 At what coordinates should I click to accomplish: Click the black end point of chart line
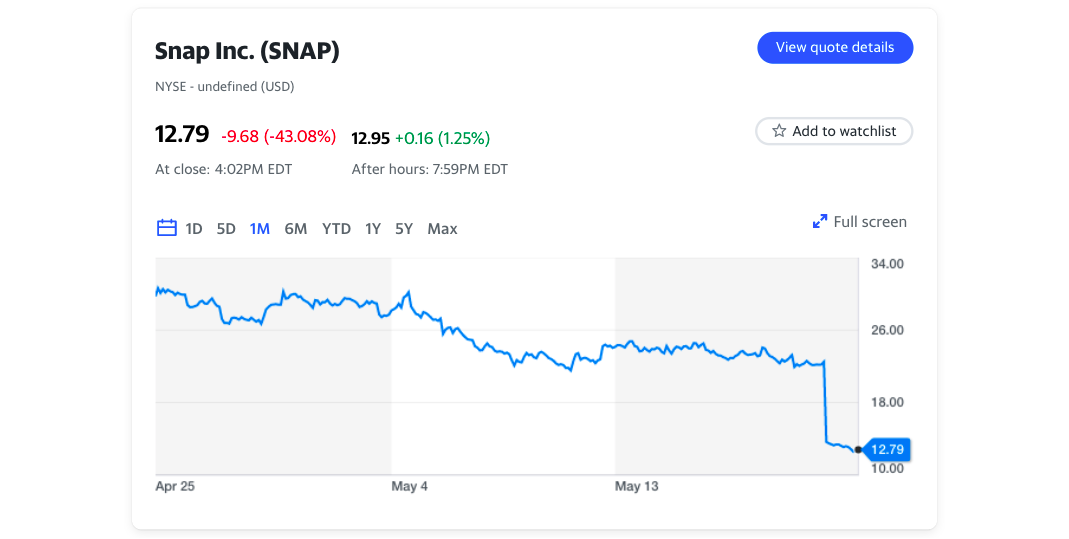pyautogui.click(x=858, y=450)
